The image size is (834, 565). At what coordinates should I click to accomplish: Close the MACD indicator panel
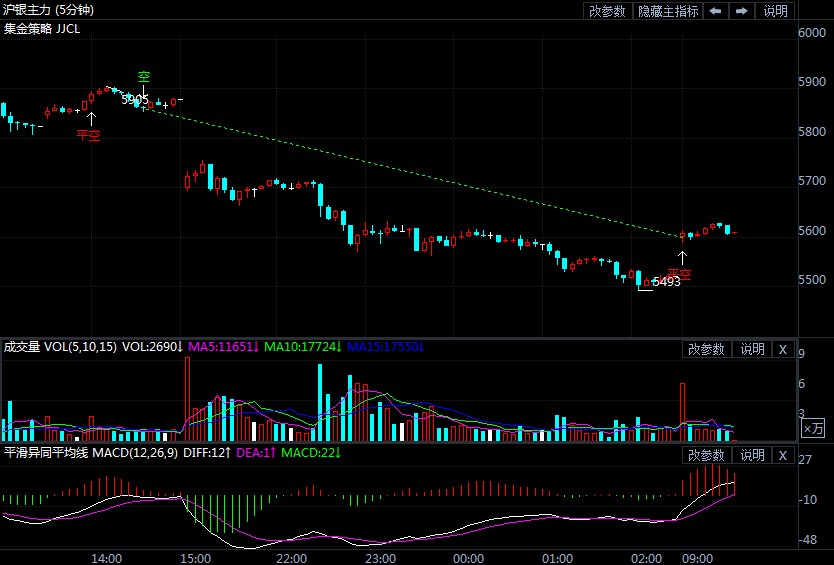783,455
